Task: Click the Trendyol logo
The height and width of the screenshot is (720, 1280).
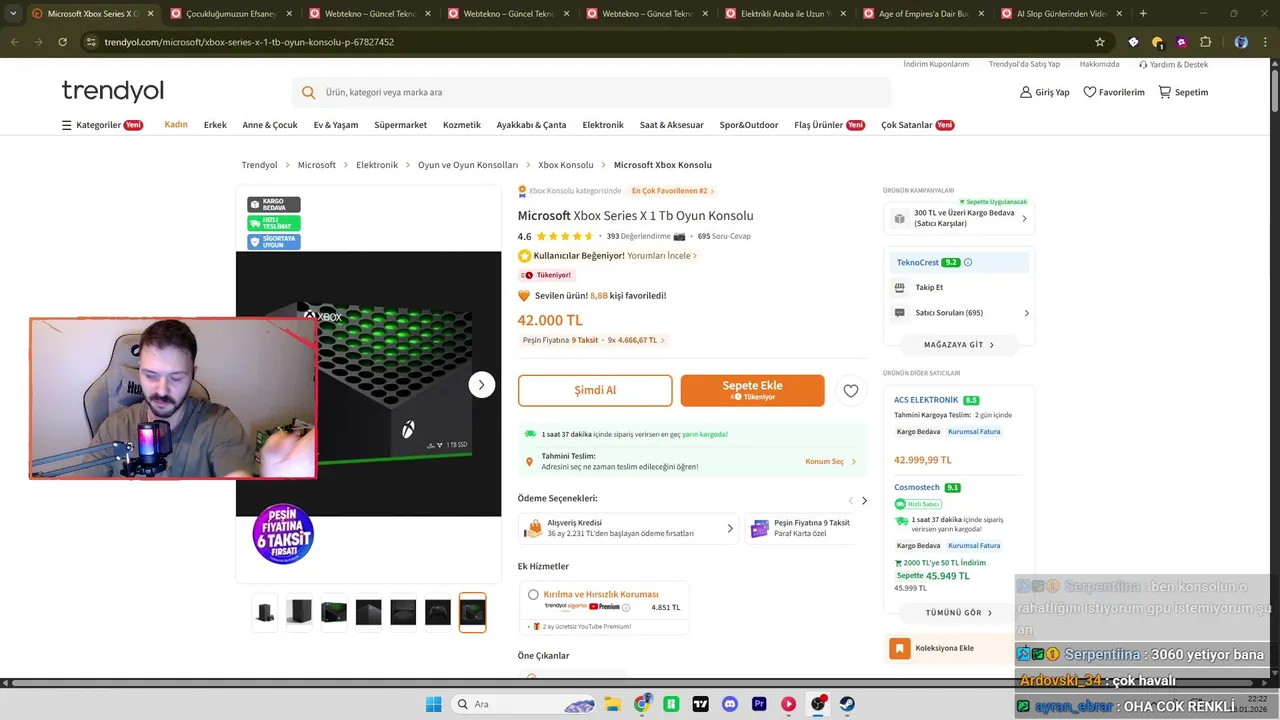Action: [x=112, y=91]
